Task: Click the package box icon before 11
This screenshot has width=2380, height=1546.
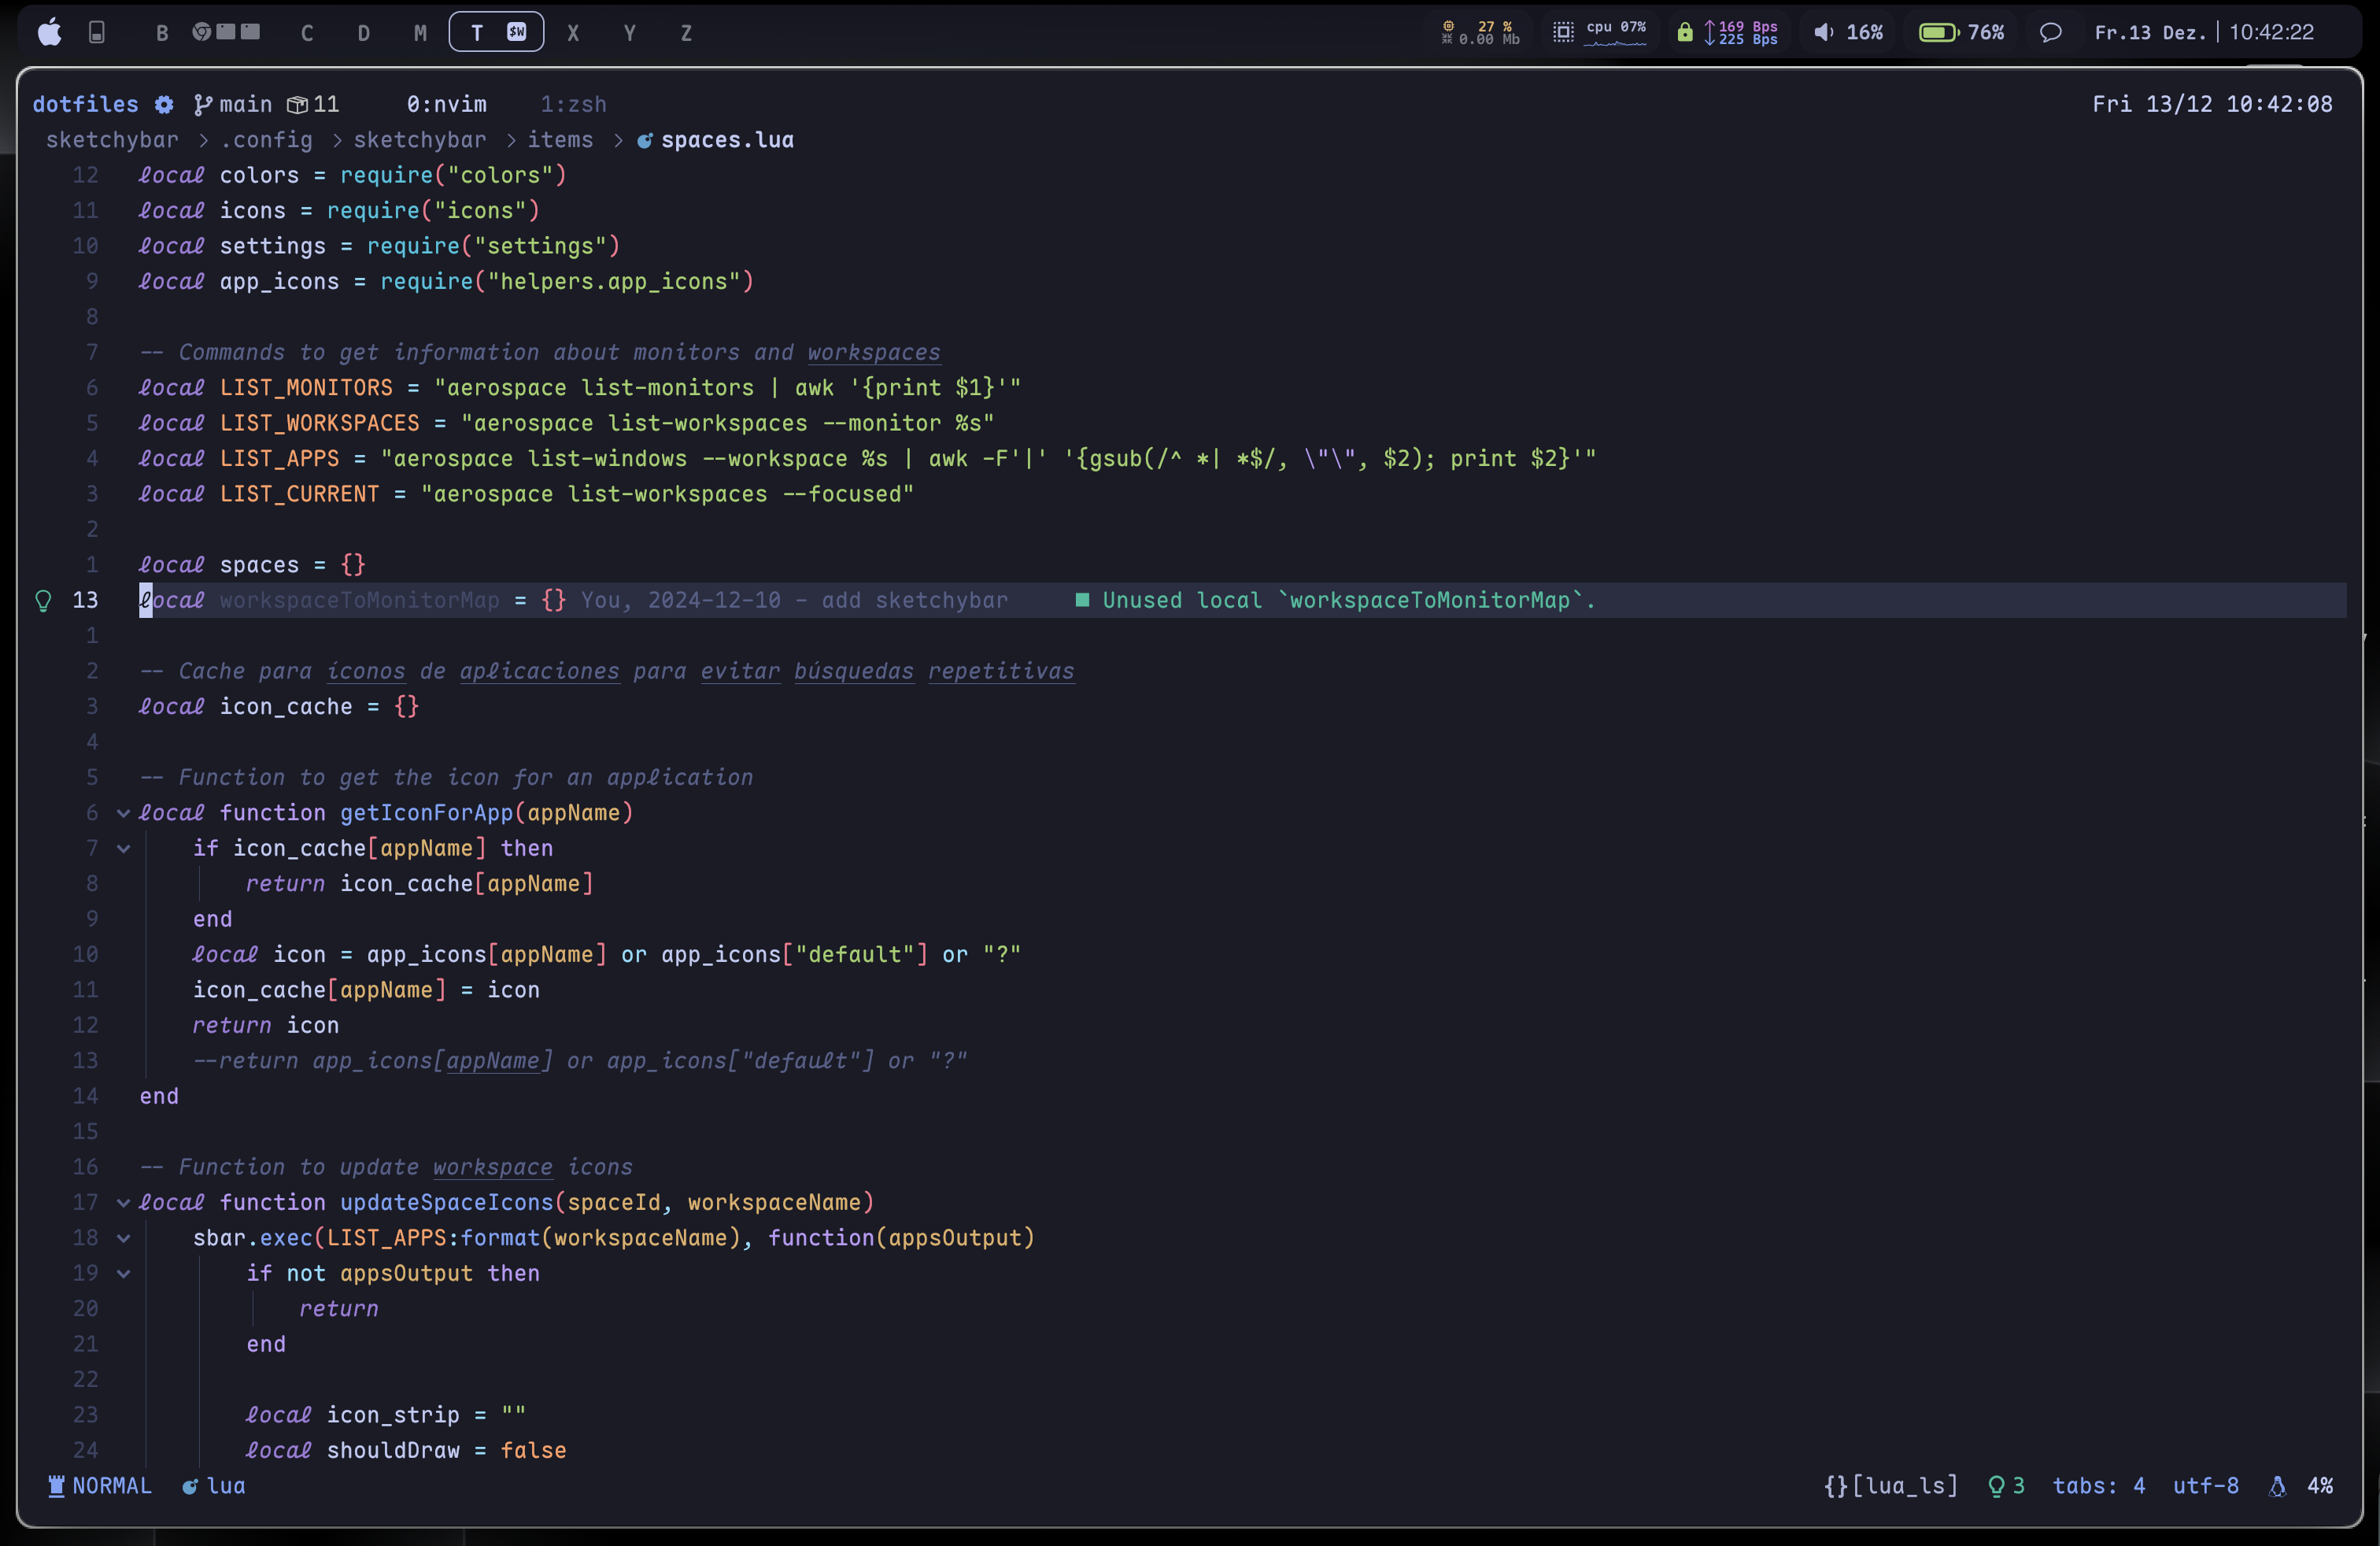Action: pyautogui.click(x=297, y=104)
